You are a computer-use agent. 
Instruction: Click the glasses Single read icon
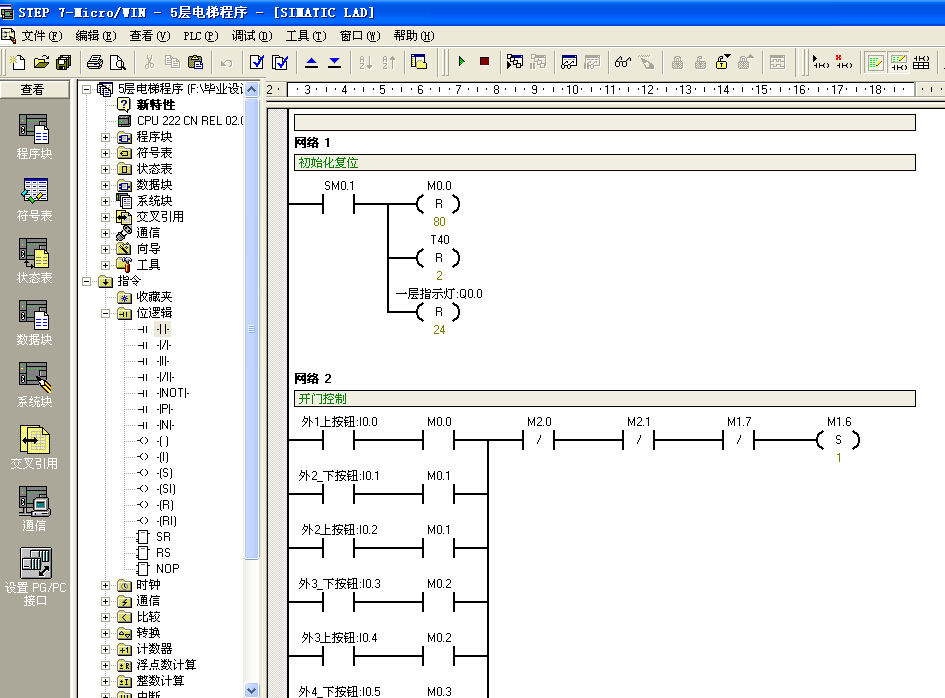coord(623,62)
